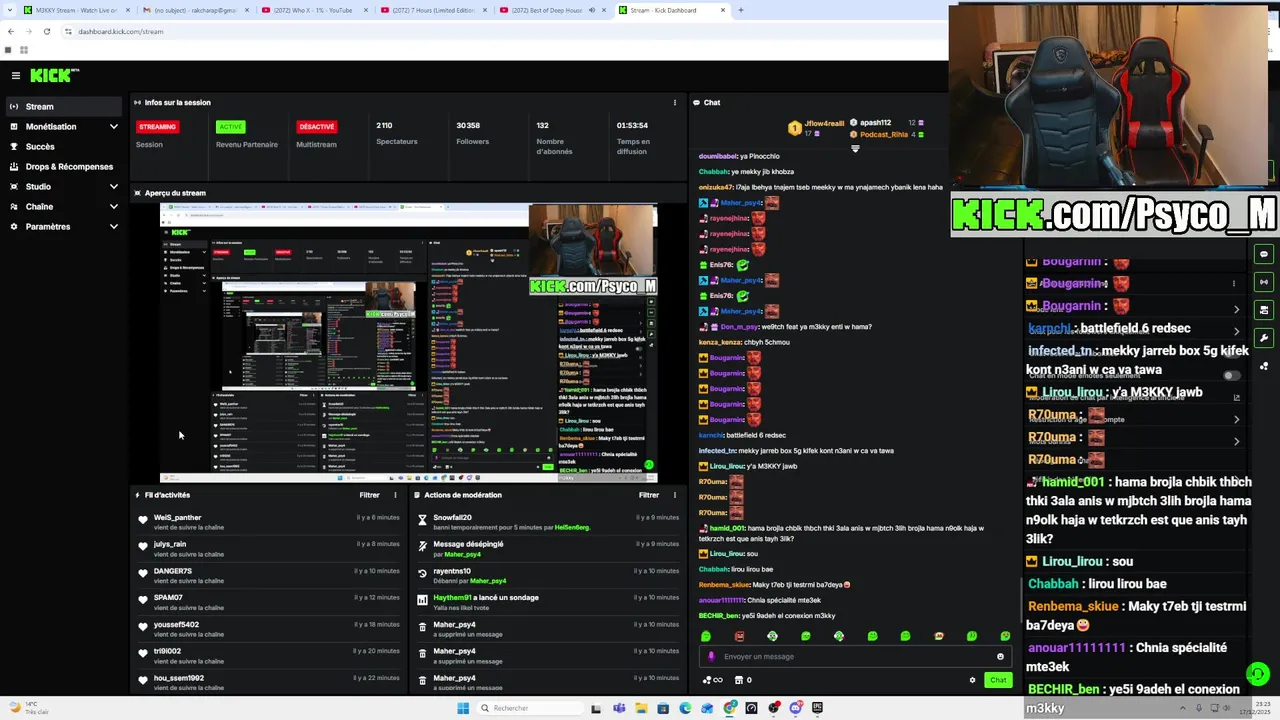Open the gift shop icon below chat
Image resolution: width=1280 pixels, height=720 pixels.
pos(738,680)
